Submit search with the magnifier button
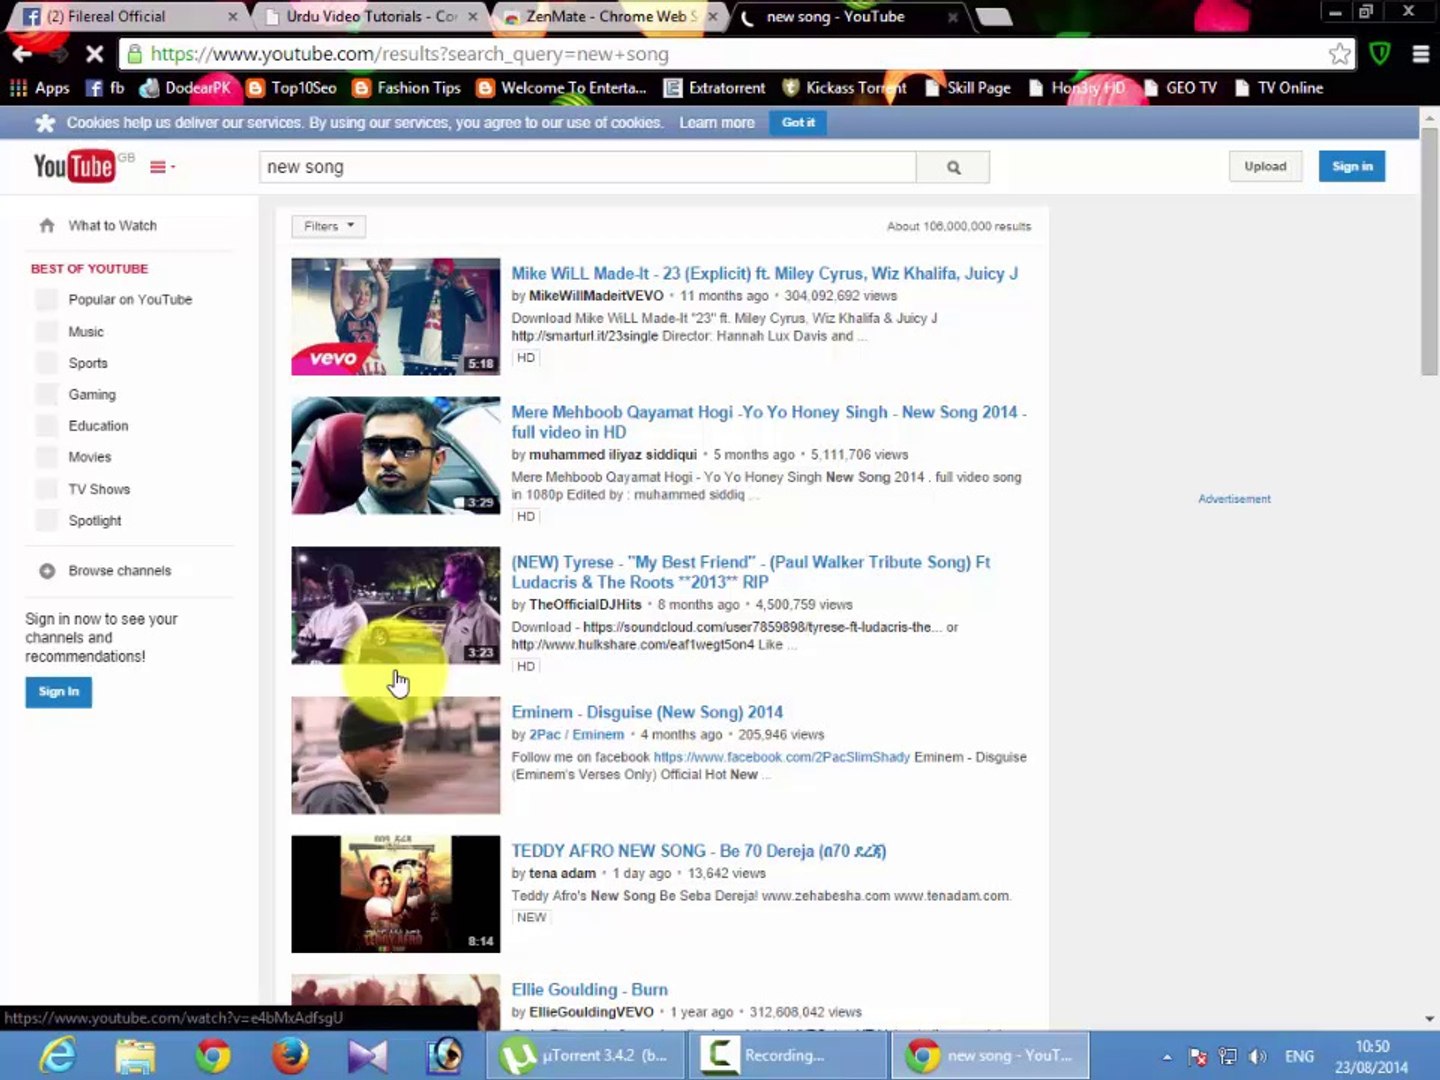 coord(953,167)
